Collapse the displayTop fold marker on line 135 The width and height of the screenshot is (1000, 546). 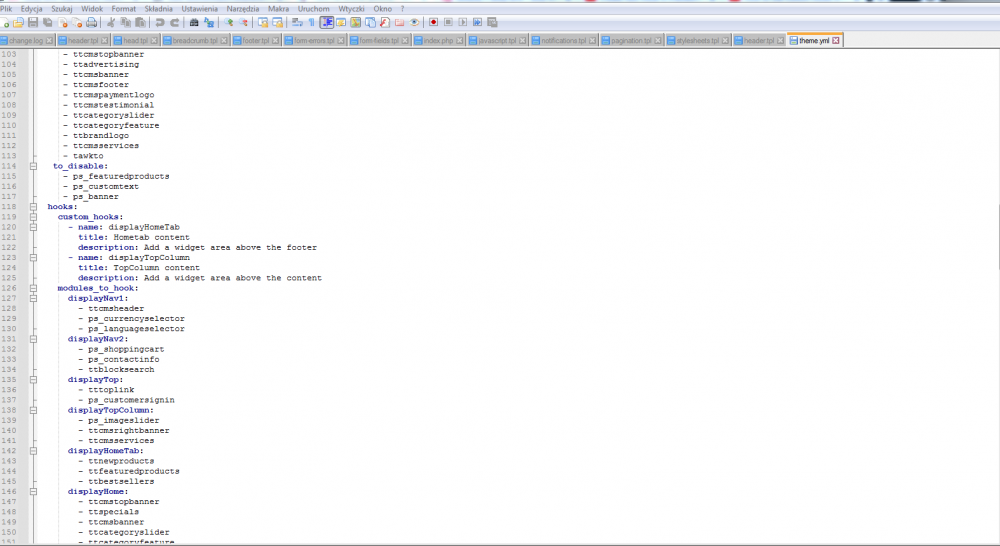tap(33, 380)
